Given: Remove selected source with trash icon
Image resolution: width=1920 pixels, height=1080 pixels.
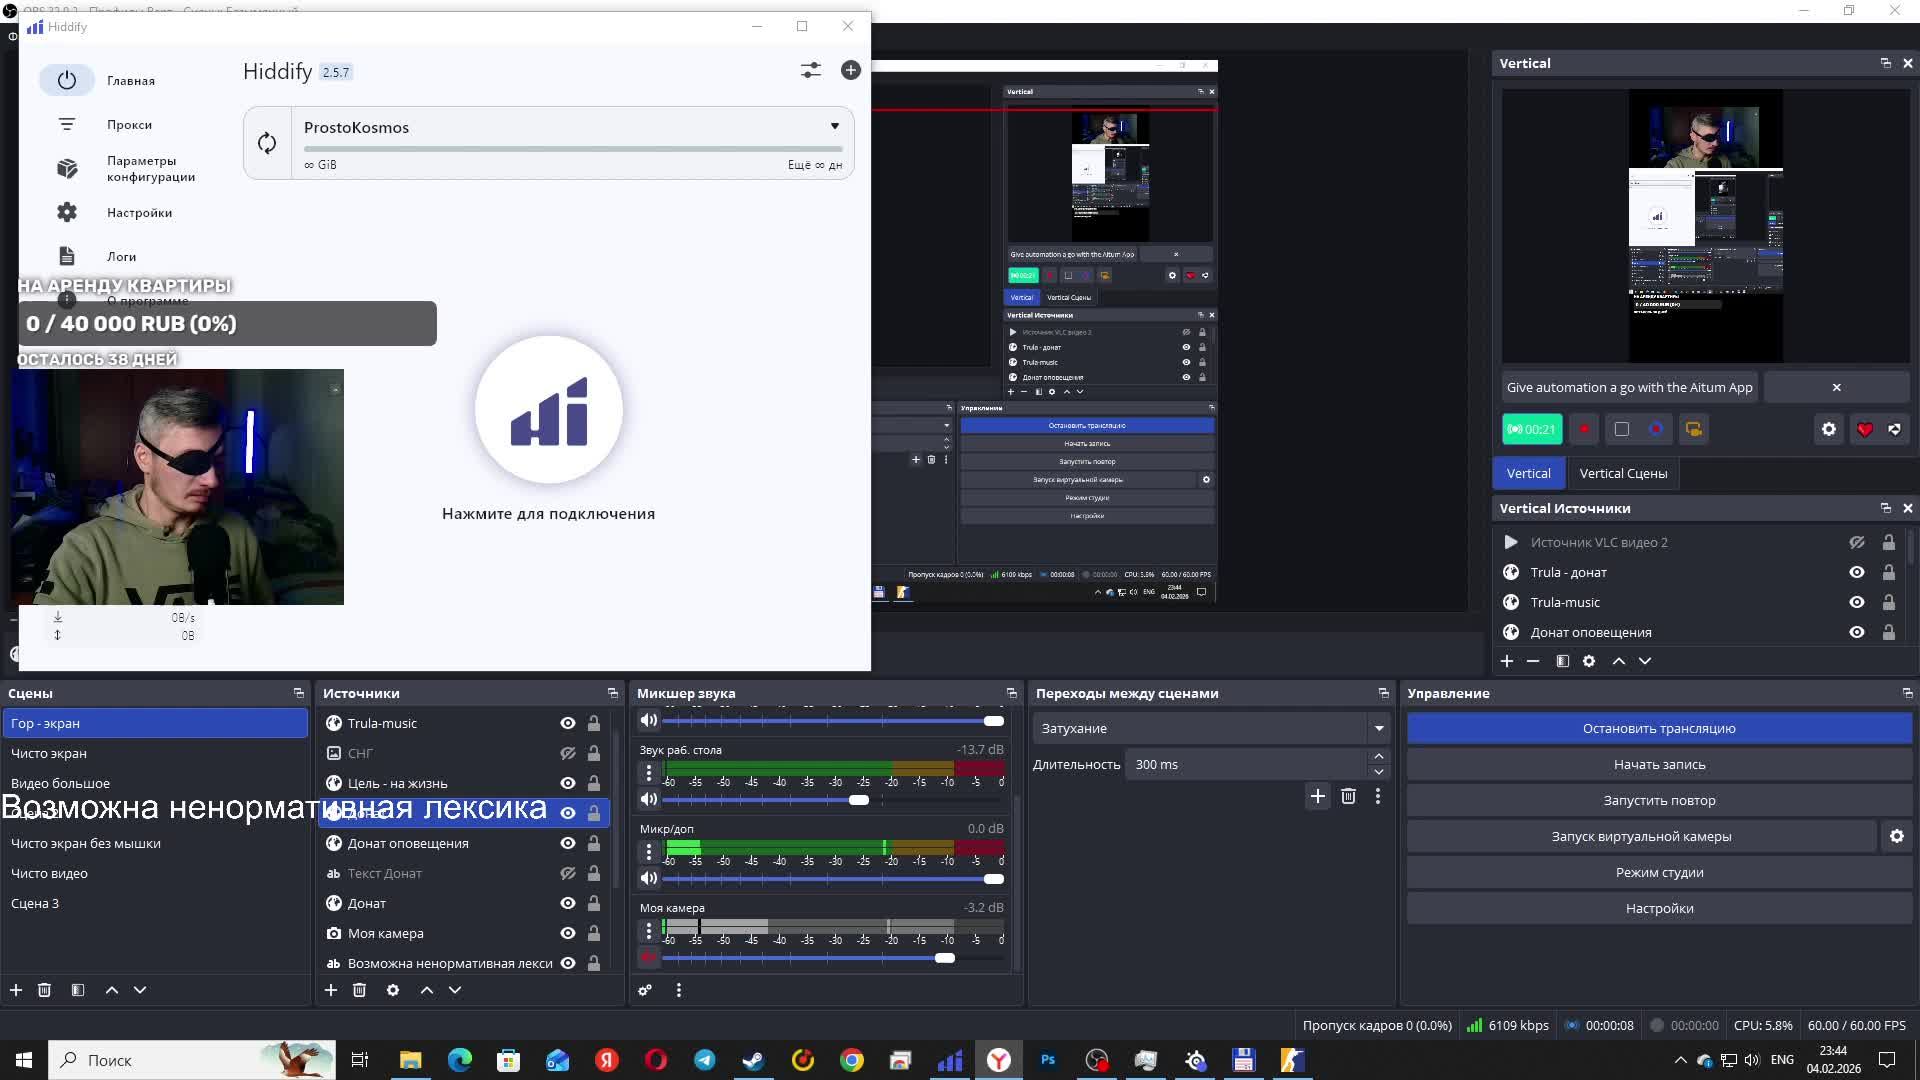Looking at the screenshot, I should (x=359, y=990).
